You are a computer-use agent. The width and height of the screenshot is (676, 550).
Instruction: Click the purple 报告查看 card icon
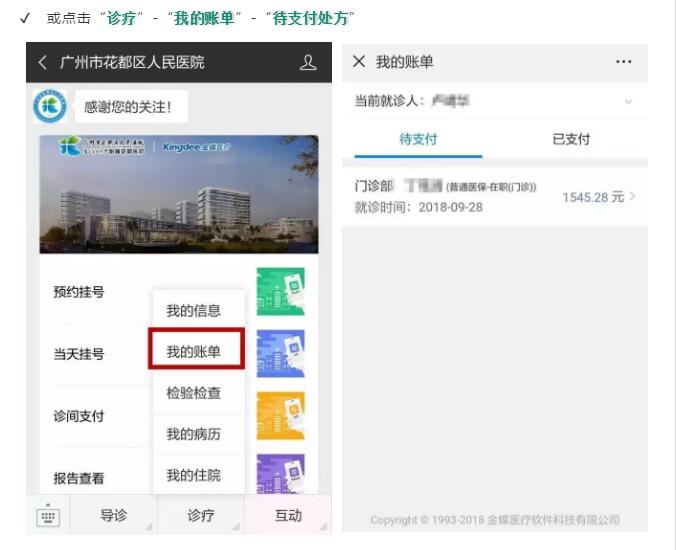(x=281, y=473)
